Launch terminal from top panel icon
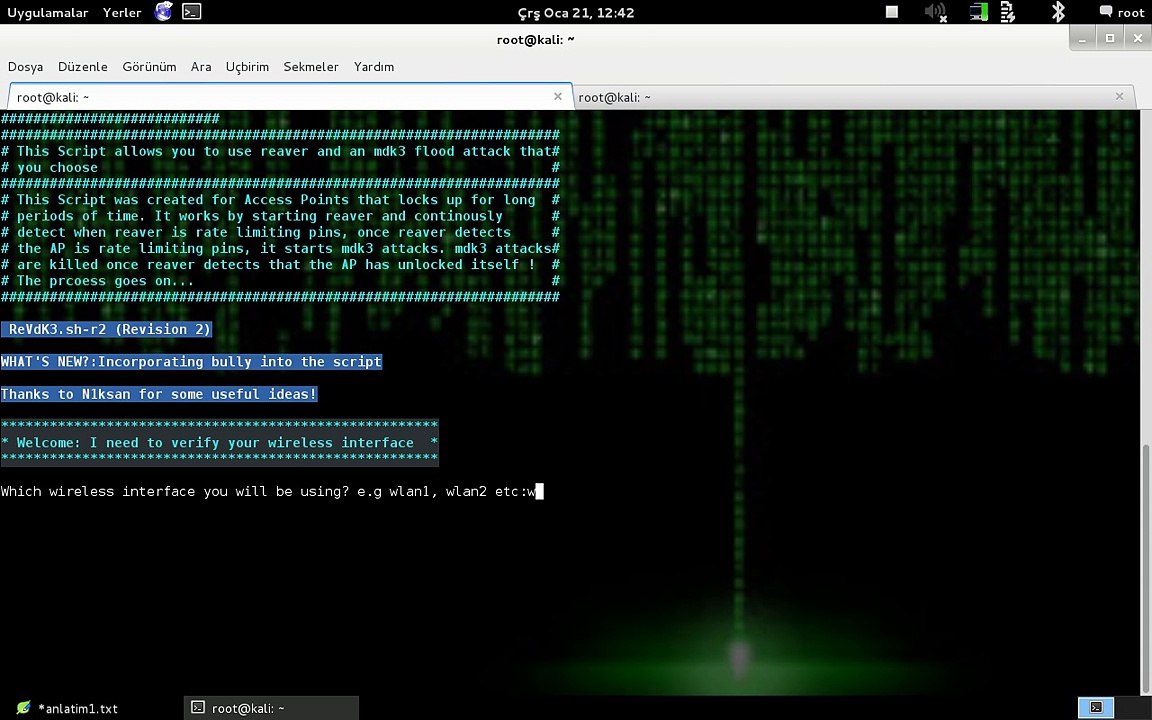The image size is (1152, 720). coord(192,12)
